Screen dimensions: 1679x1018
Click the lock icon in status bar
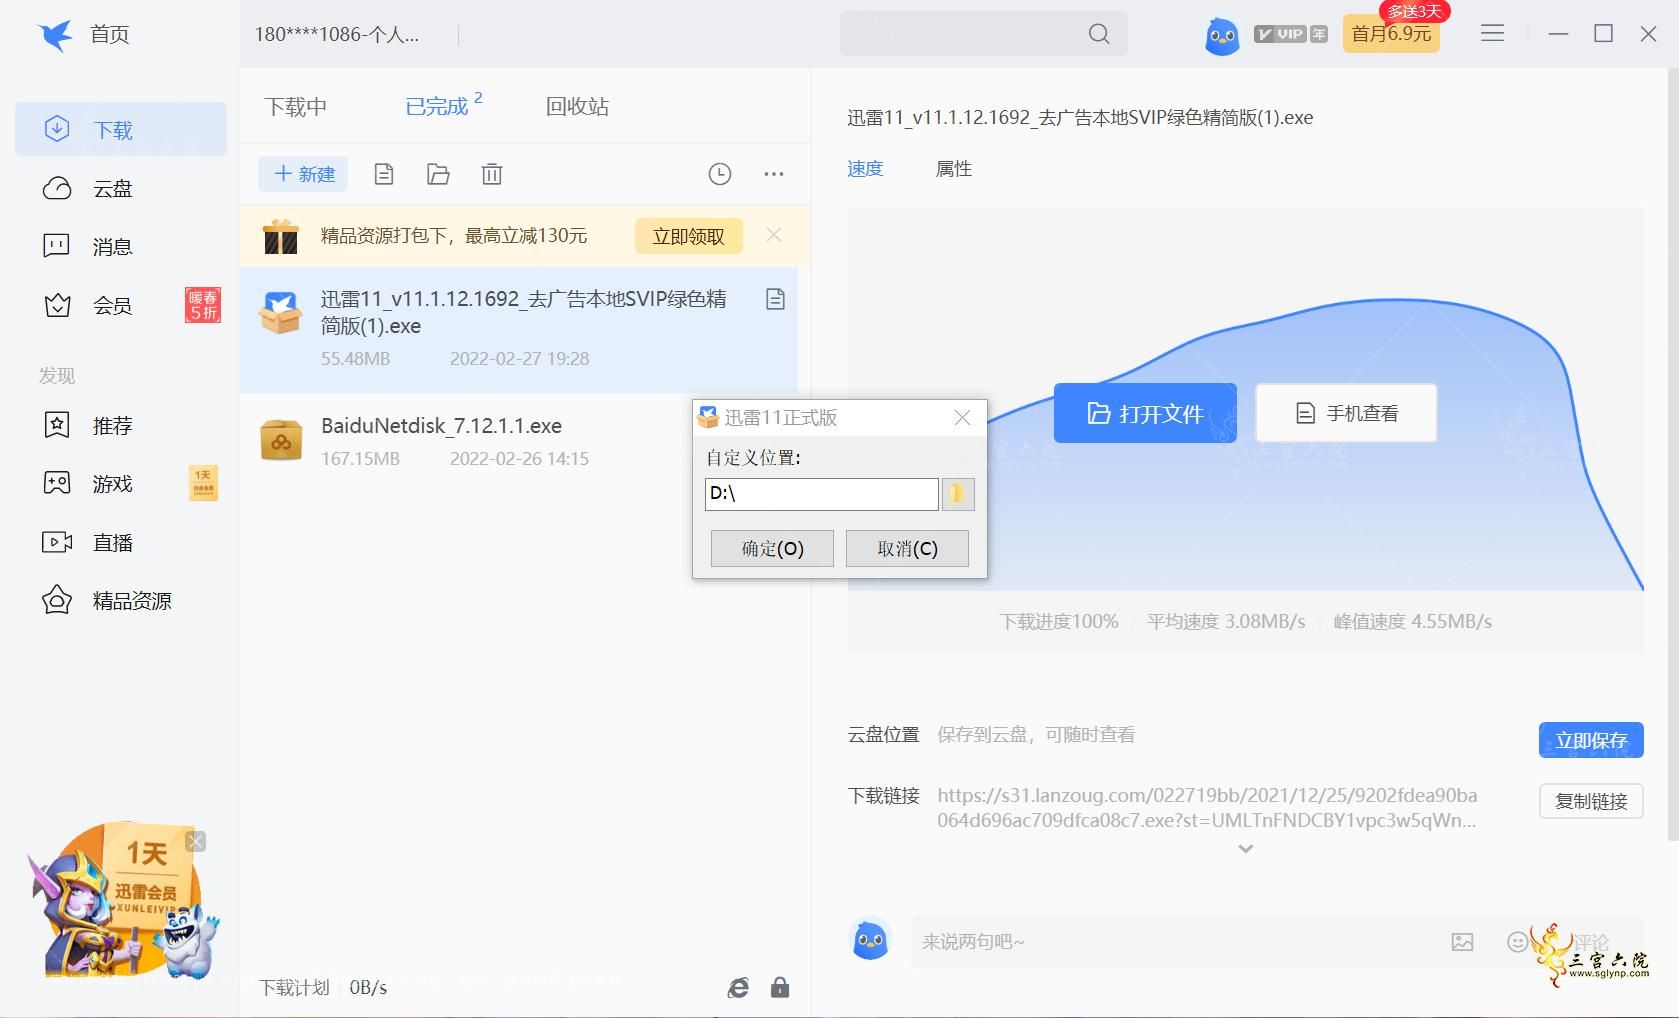[x=780, y=988]
